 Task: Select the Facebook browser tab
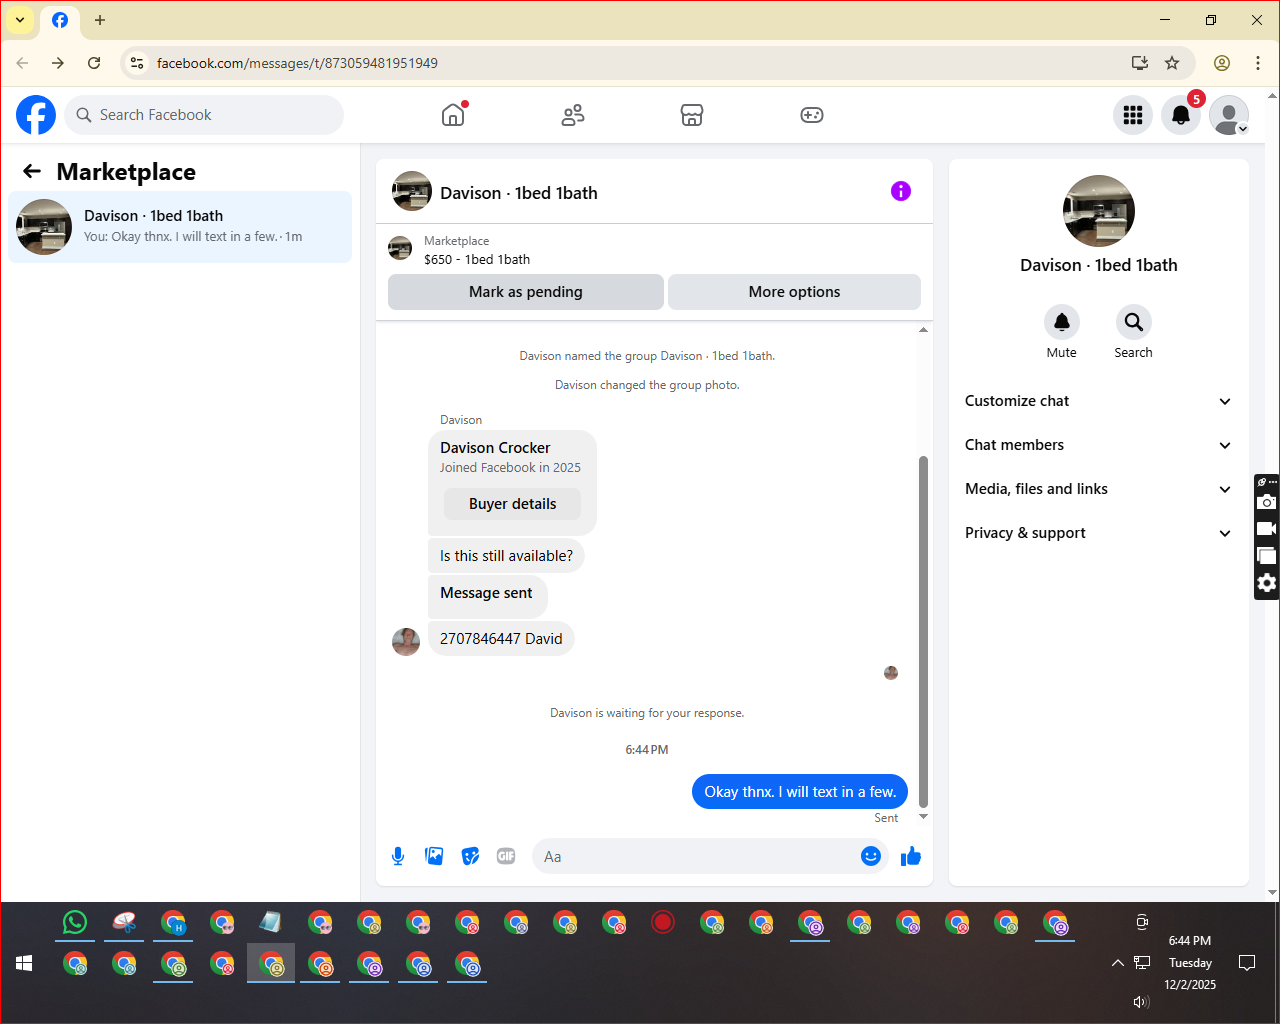click(x=60, y=20)
